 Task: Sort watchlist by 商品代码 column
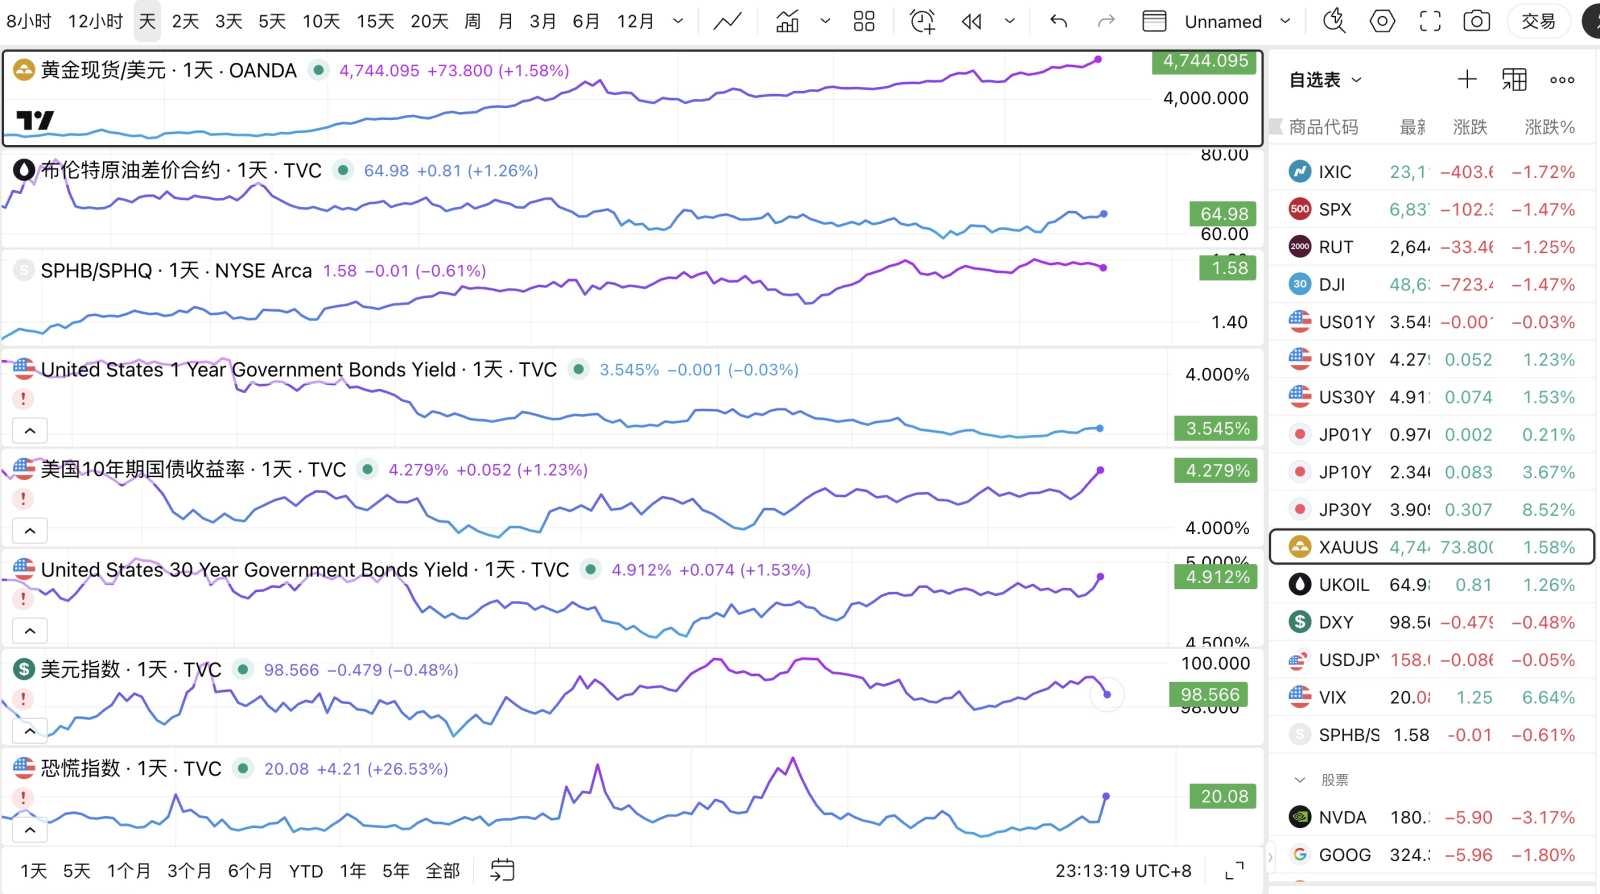coord(1323,127)
